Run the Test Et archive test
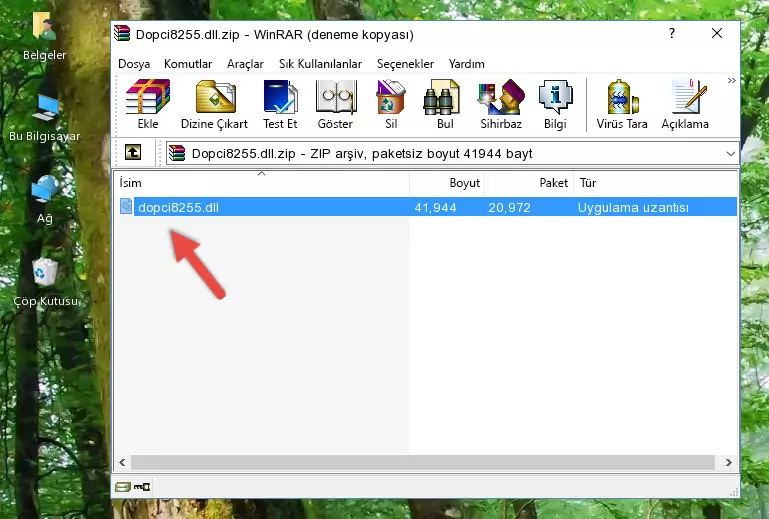 pyautogui.click(x=280, y=104)
